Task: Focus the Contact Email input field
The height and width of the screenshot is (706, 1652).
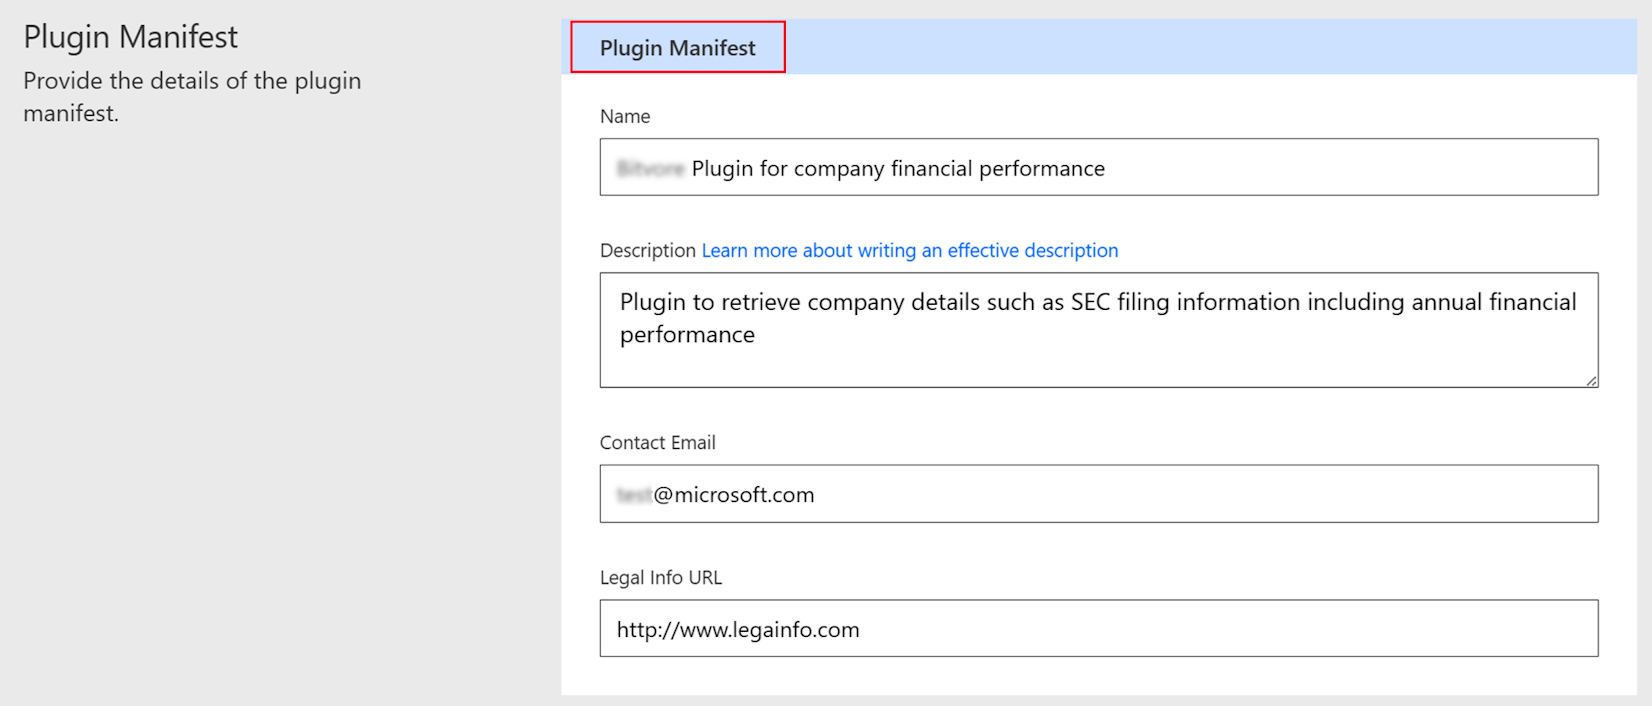Action: click(x=1099, y=493)
